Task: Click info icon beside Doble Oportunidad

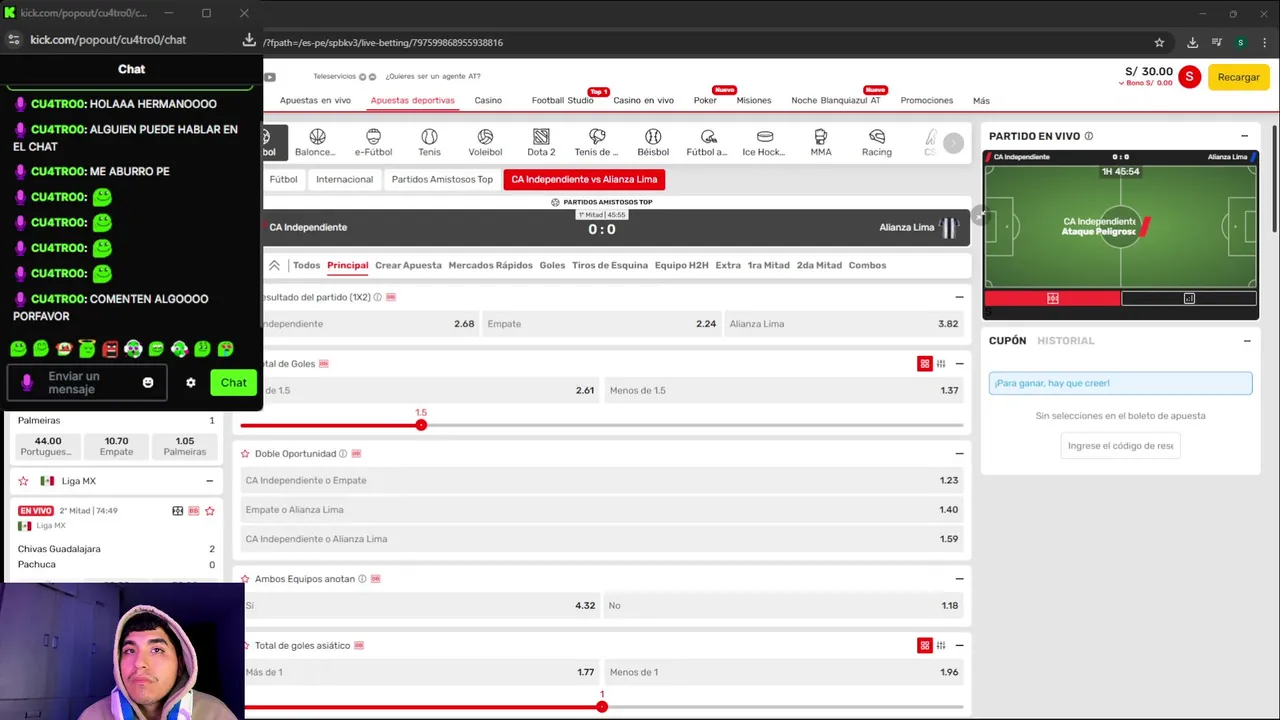Action: click(x=343, y=453)
